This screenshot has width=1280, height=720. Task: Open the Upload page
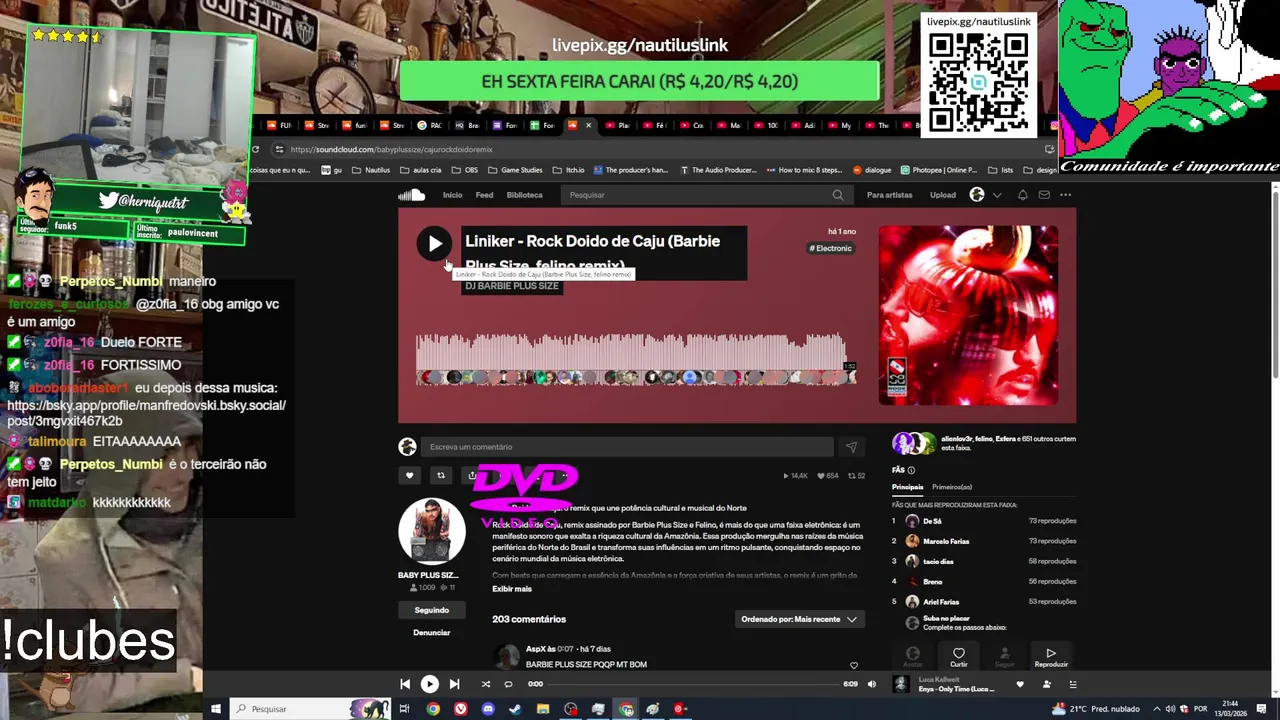point(943,195)
